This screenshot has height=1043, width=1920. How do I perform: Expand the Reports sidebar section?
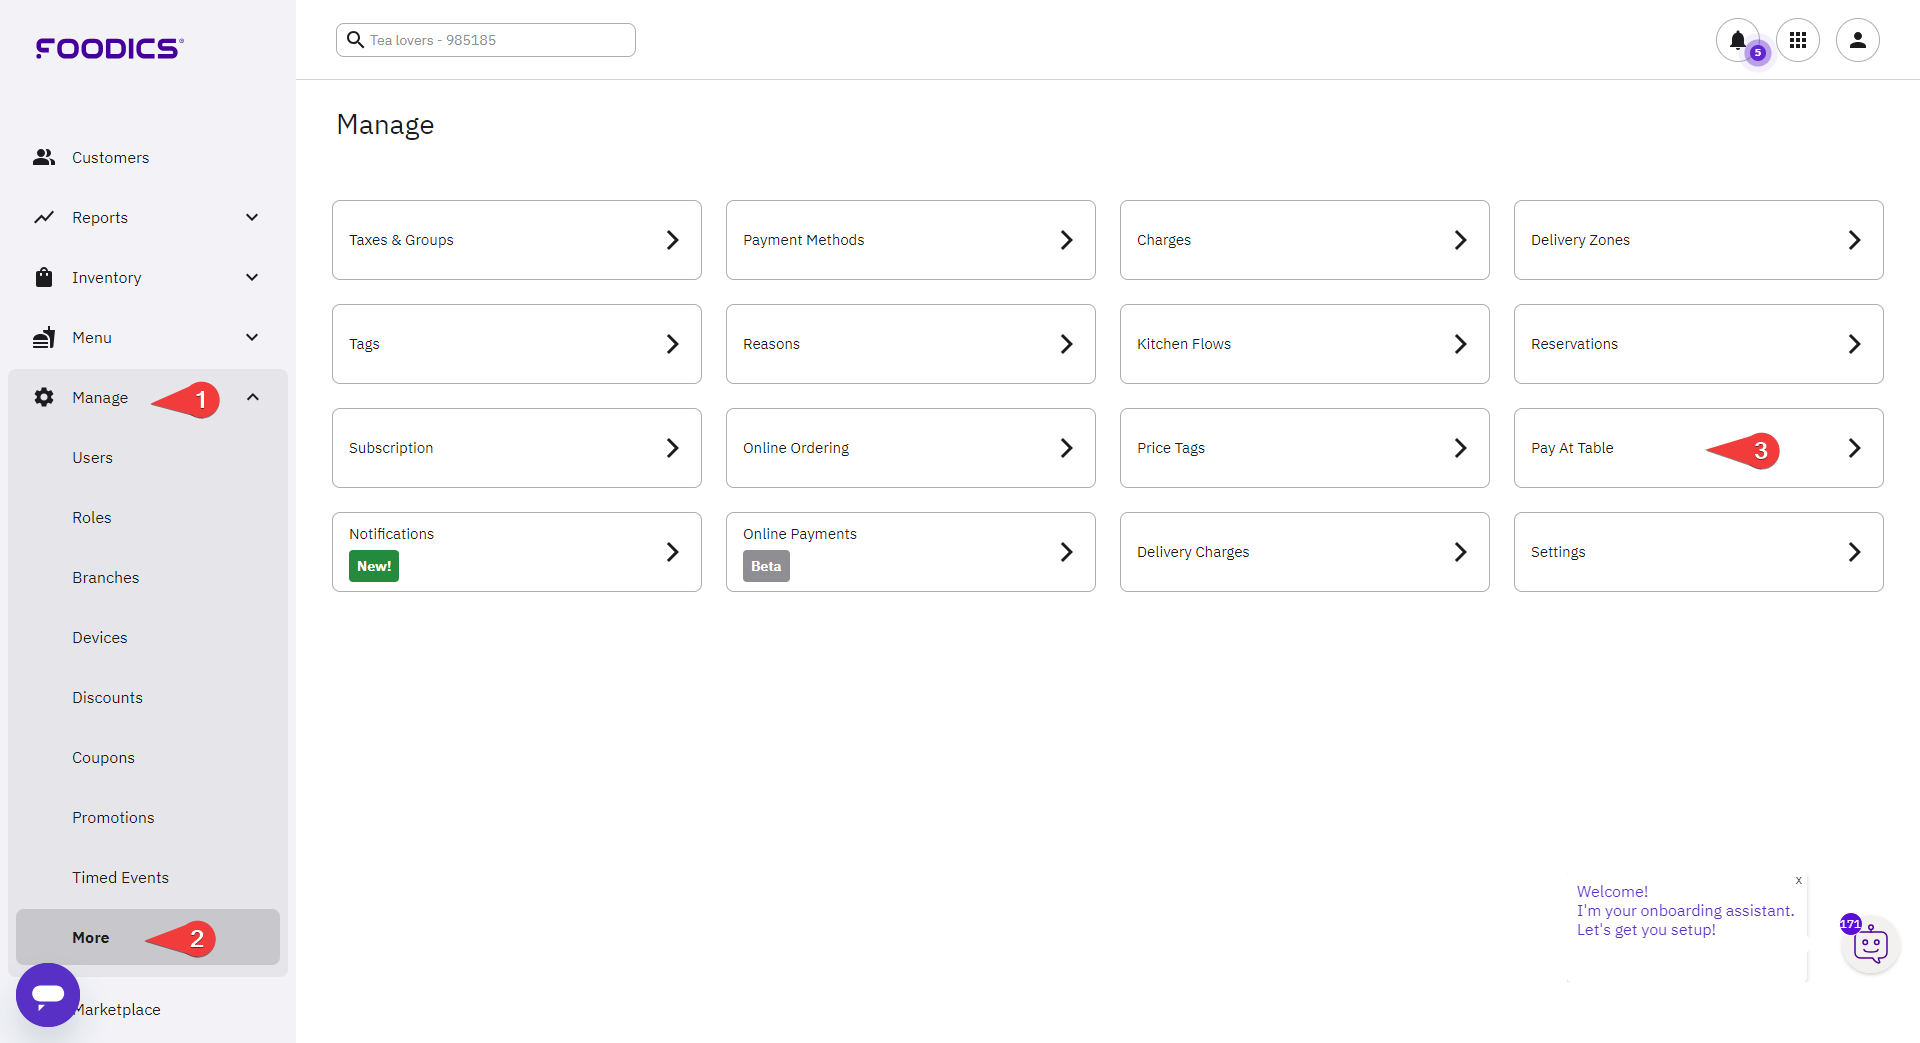(252, 218)
